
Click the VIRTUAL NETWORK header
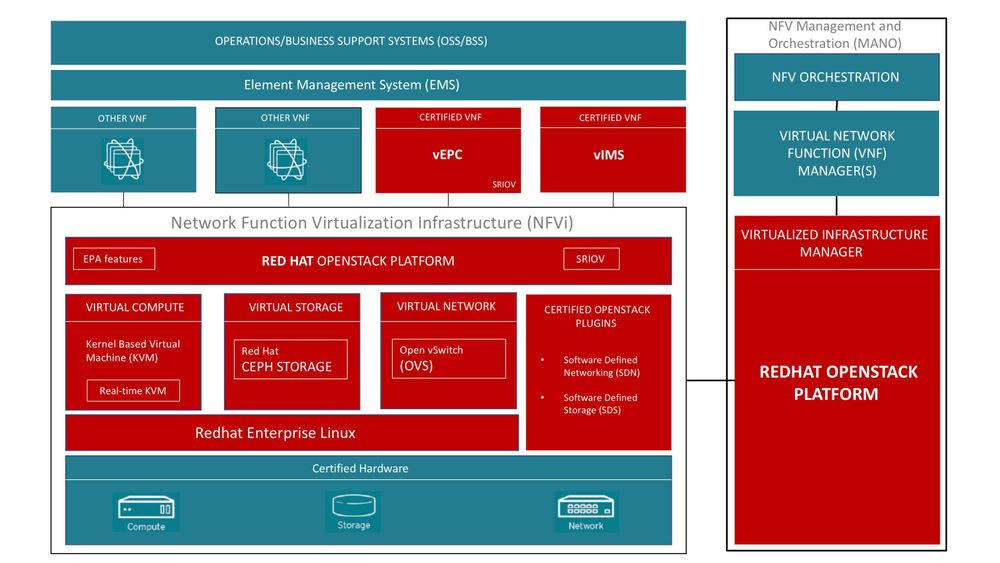(x=448, y=307)
